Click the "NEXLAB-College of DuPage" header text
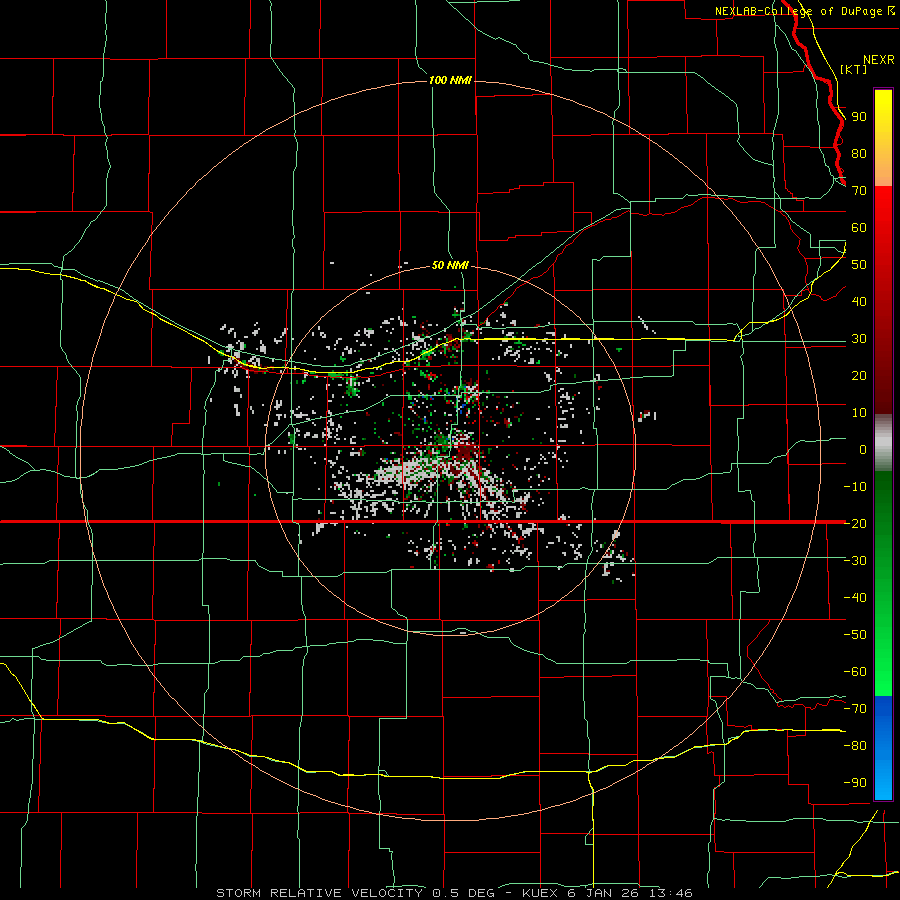The width and height of the screenshot is (900, 900). tap(800, 11)
